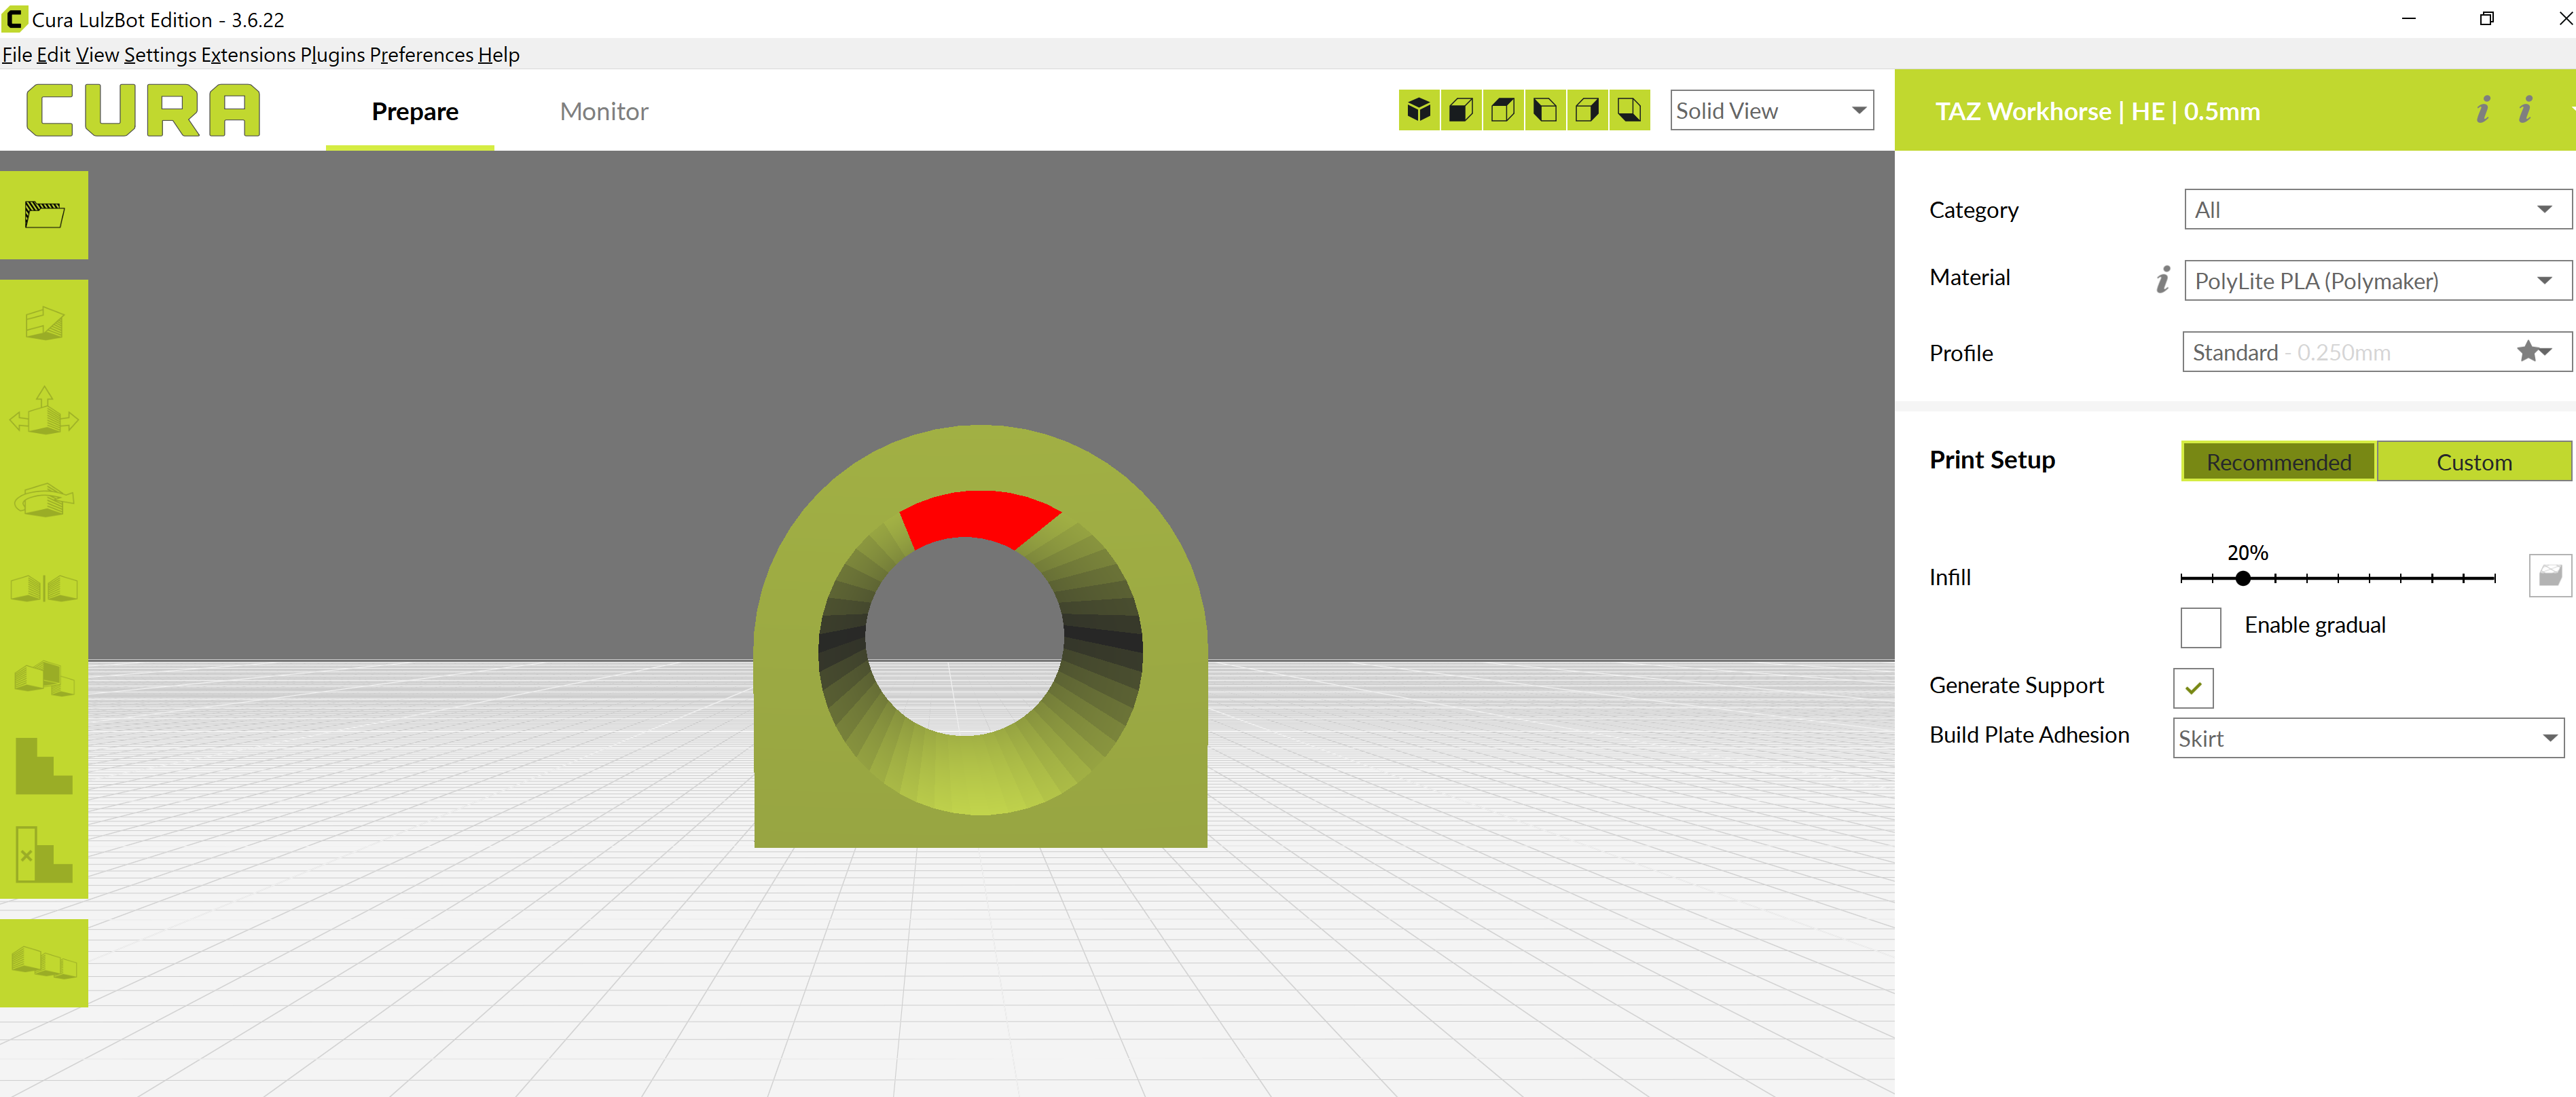
Task: Select the Rotate tool in the sidebar
Action: [x=44, y=500]
